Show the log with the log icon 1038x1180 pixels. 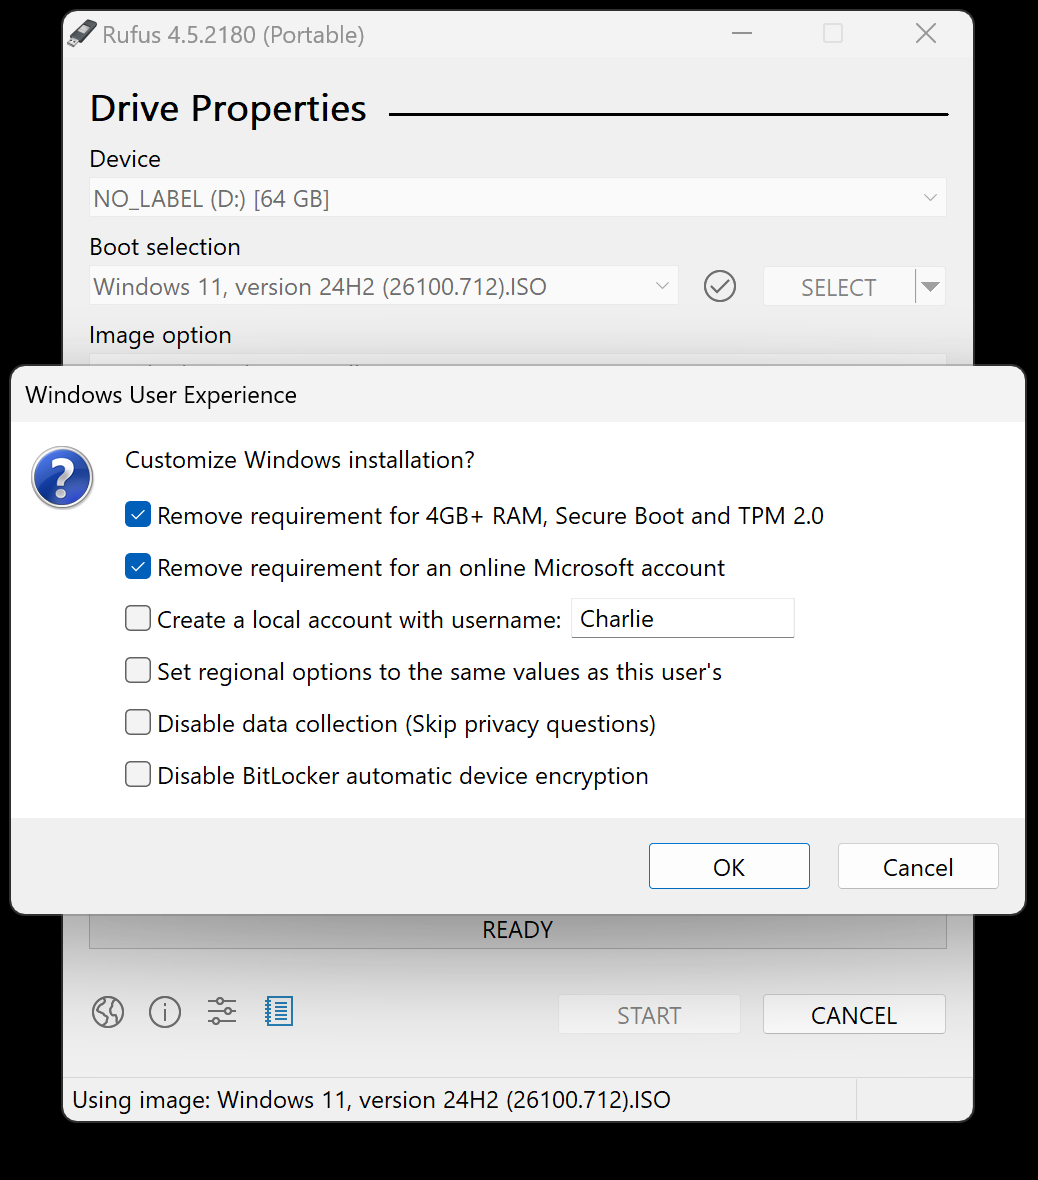pyautogui.click(x=278, y=1012)
